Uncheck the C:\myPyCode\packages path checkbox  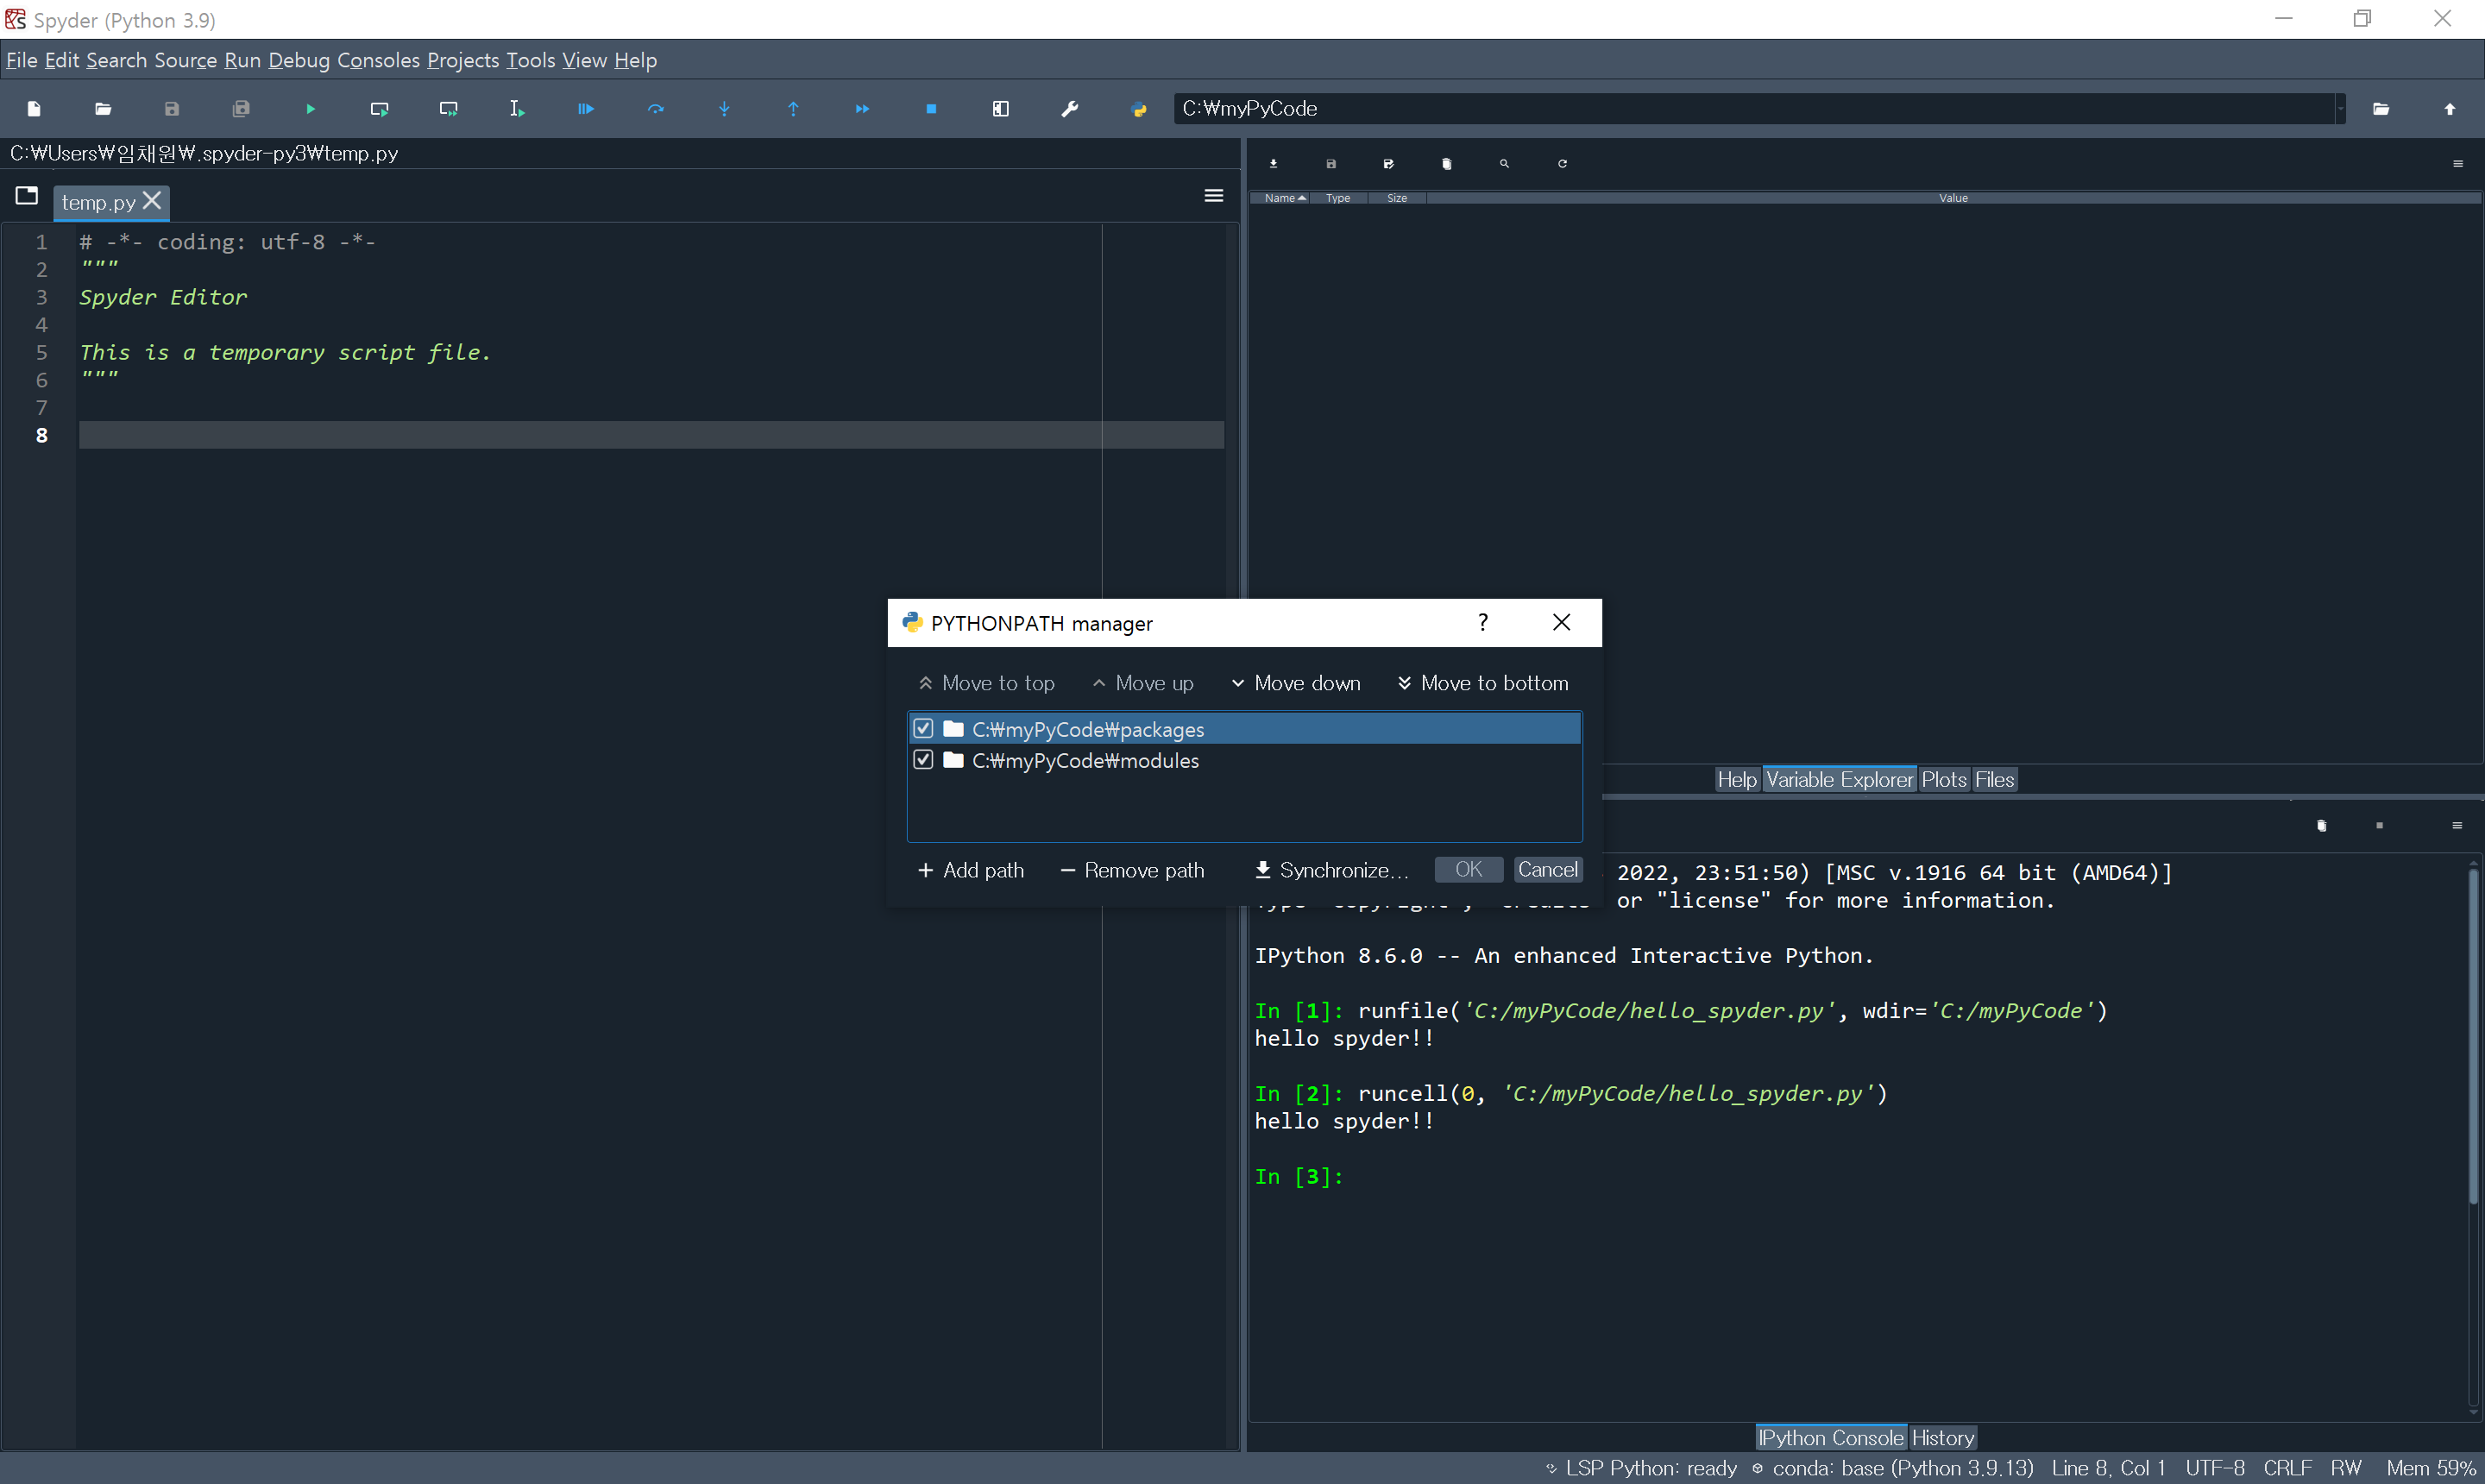pos(923,729)
